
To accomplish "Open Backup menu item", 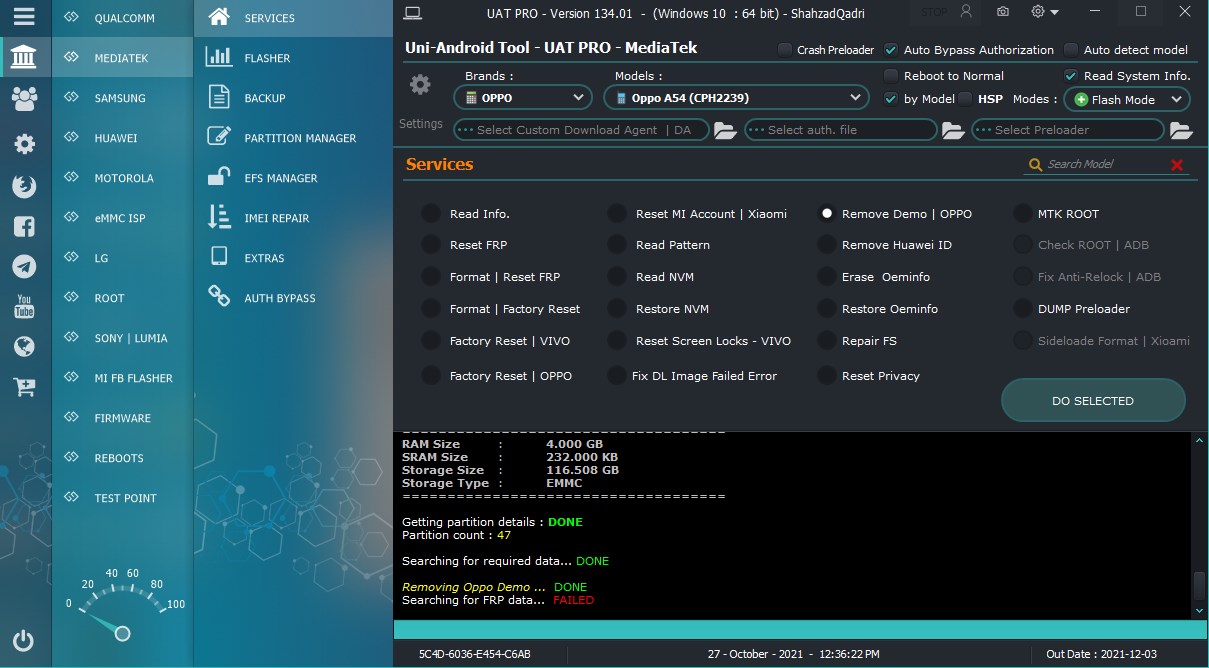I will (x=293, y=98).
